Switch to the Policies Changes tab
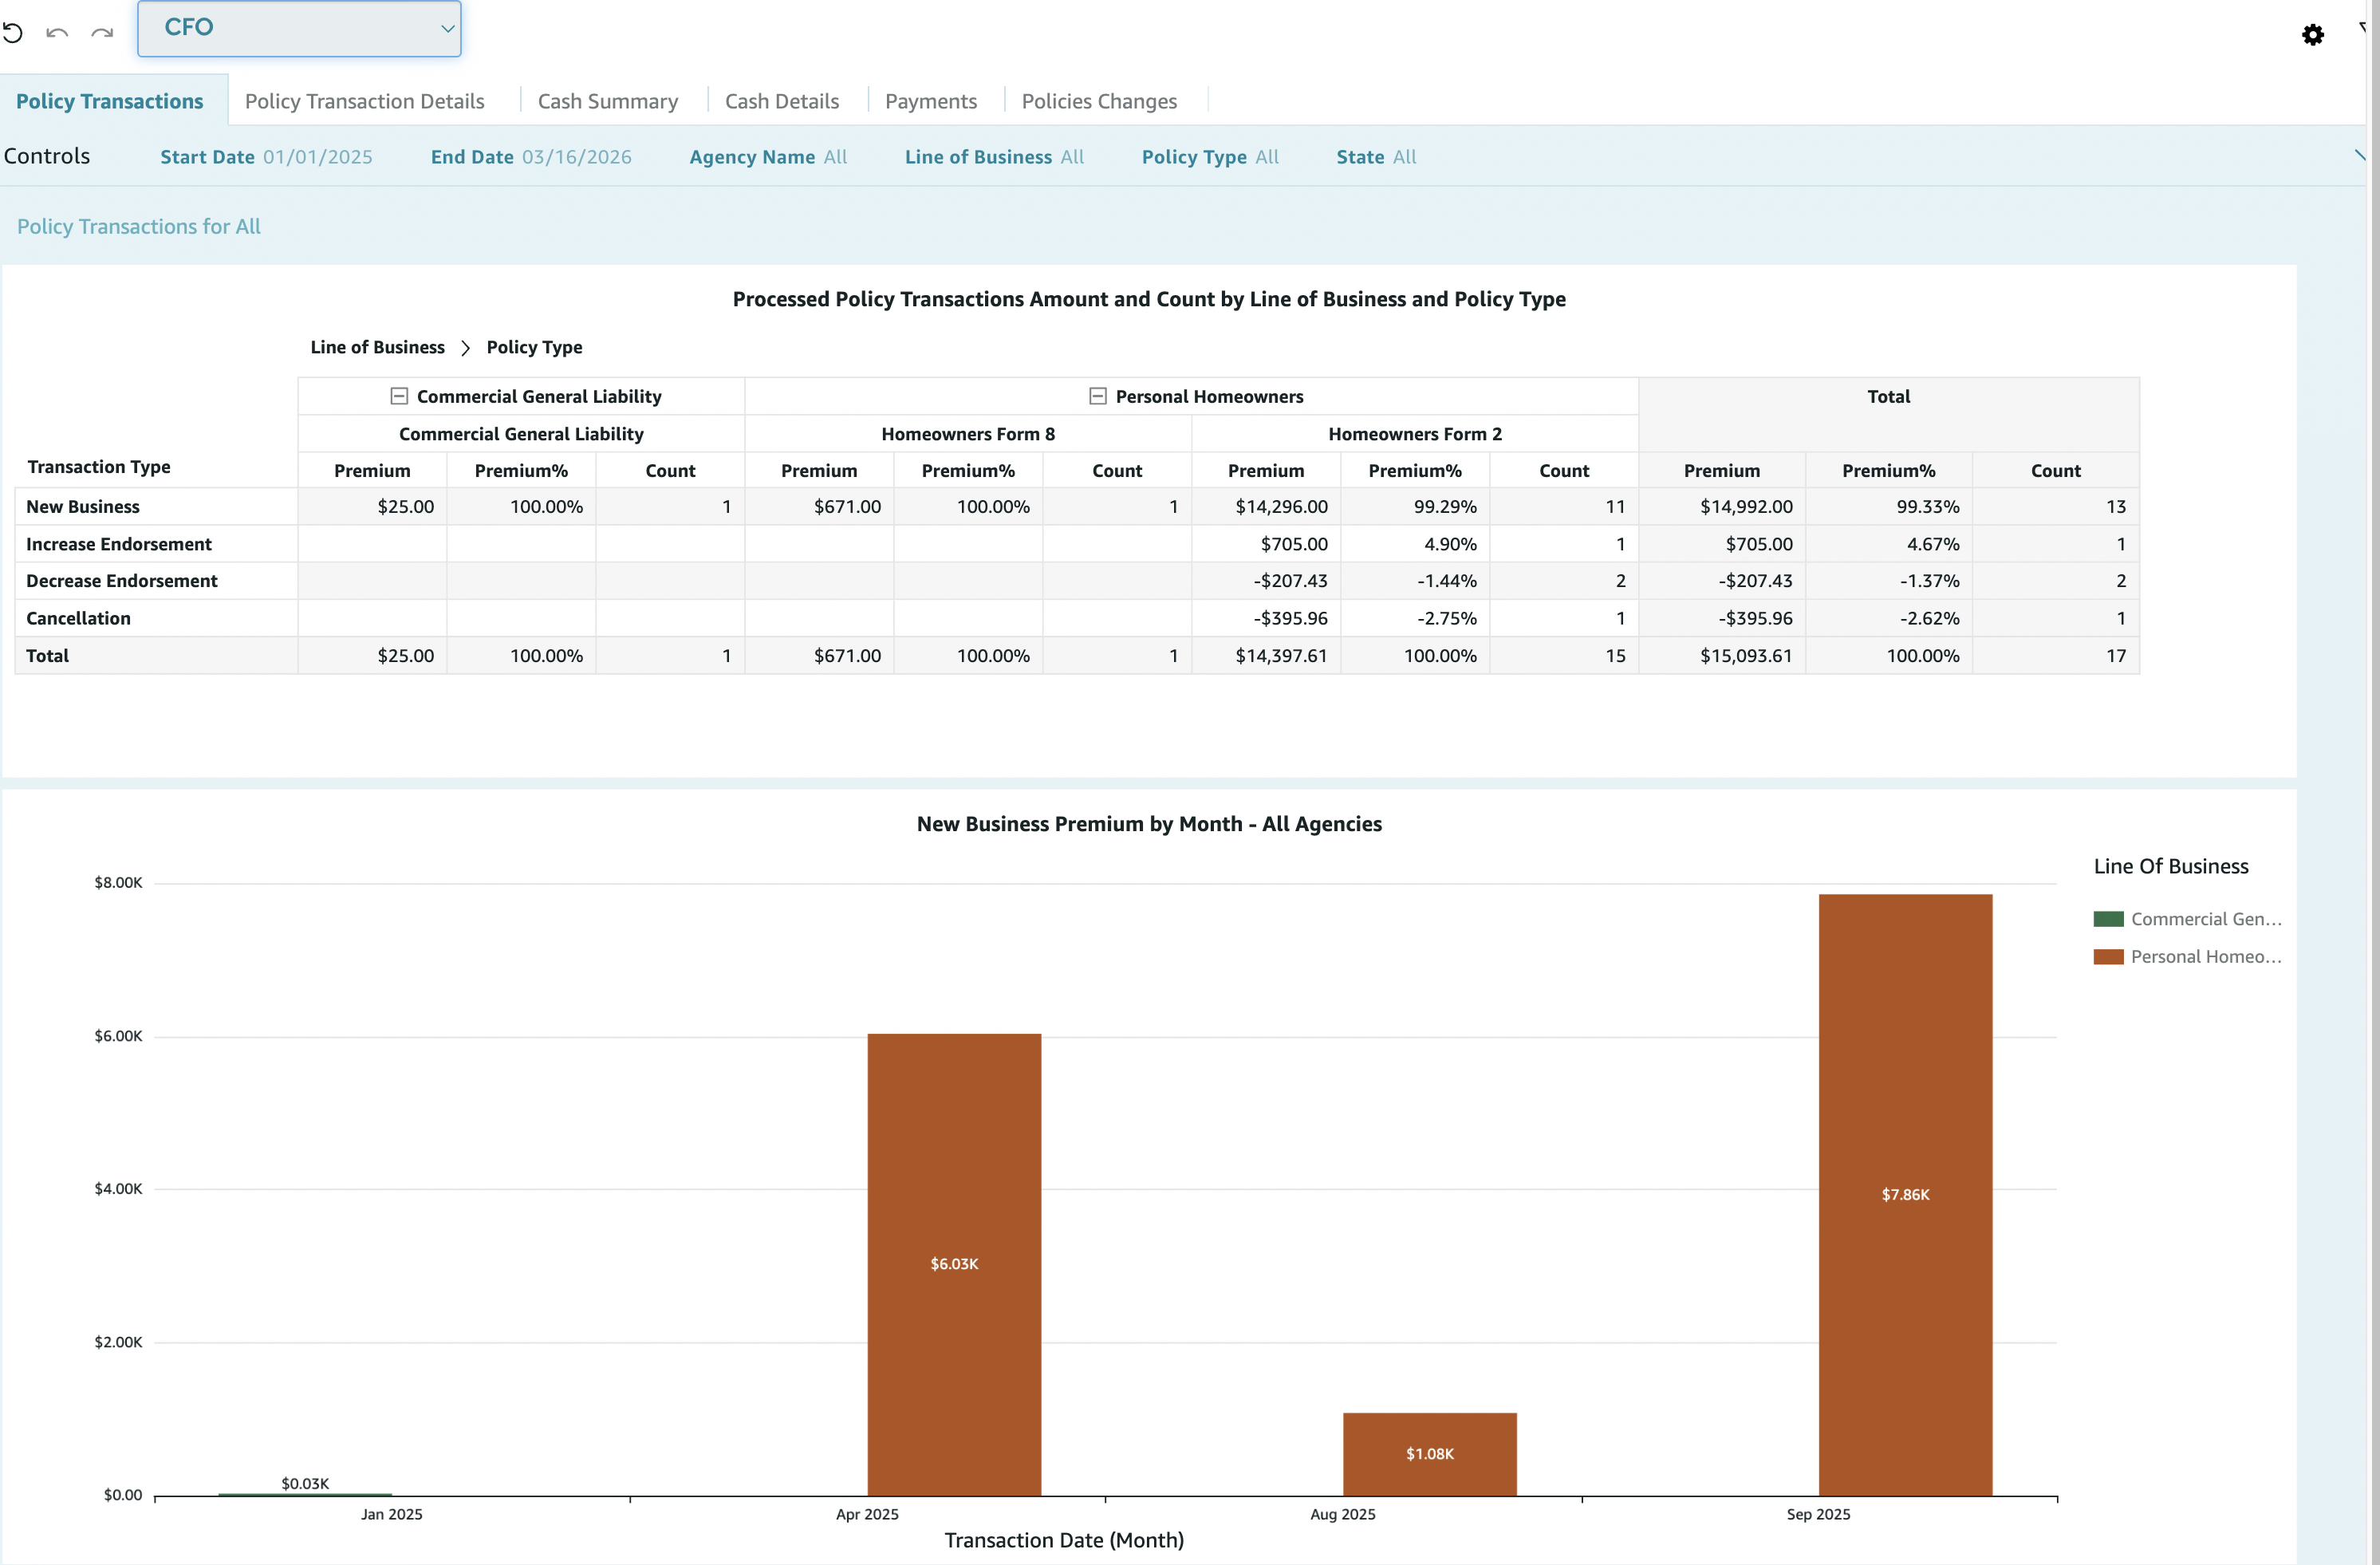 point(1098,101)
